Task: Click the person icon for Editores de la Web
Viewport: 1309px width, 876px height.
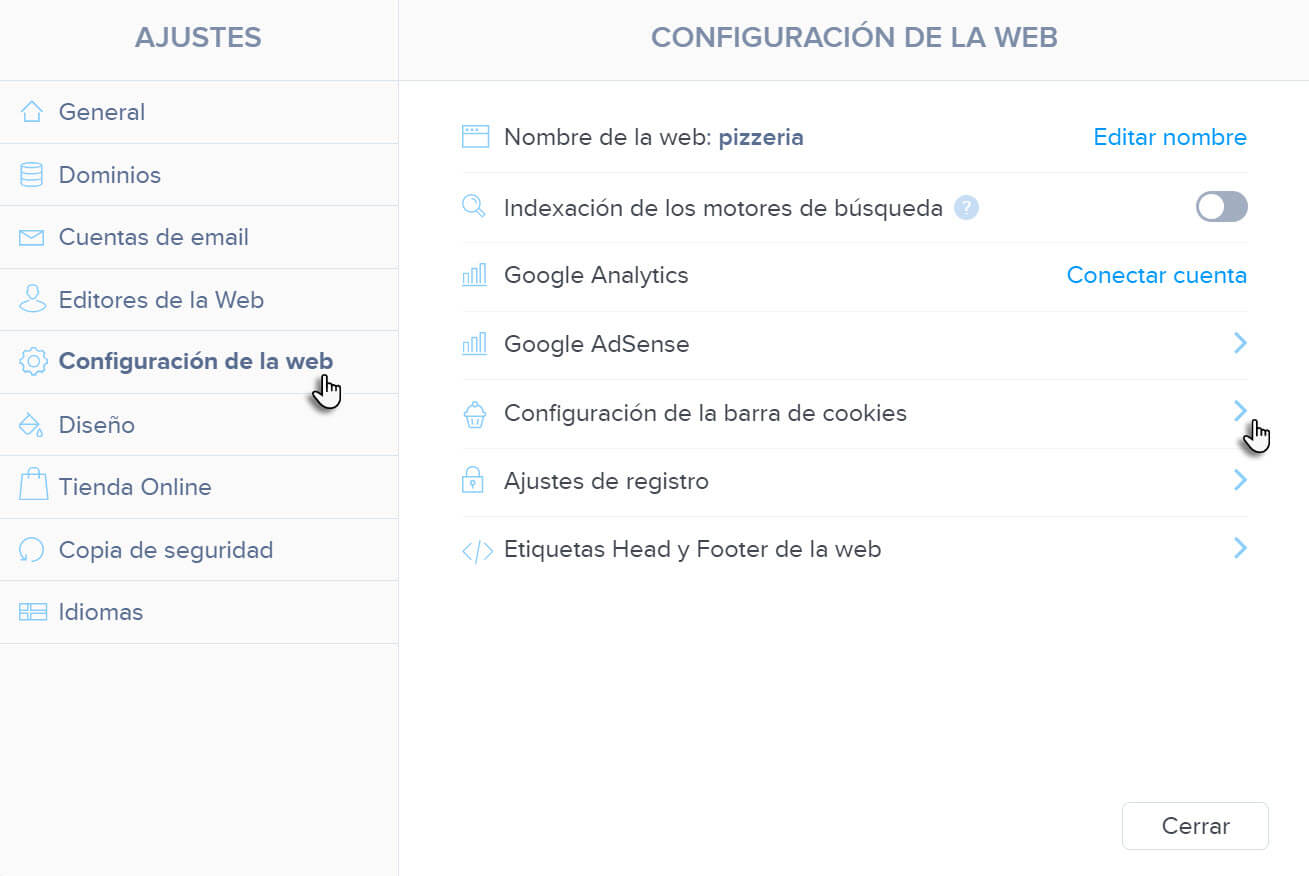Action: pyautogui.click(x=32, y=300)
